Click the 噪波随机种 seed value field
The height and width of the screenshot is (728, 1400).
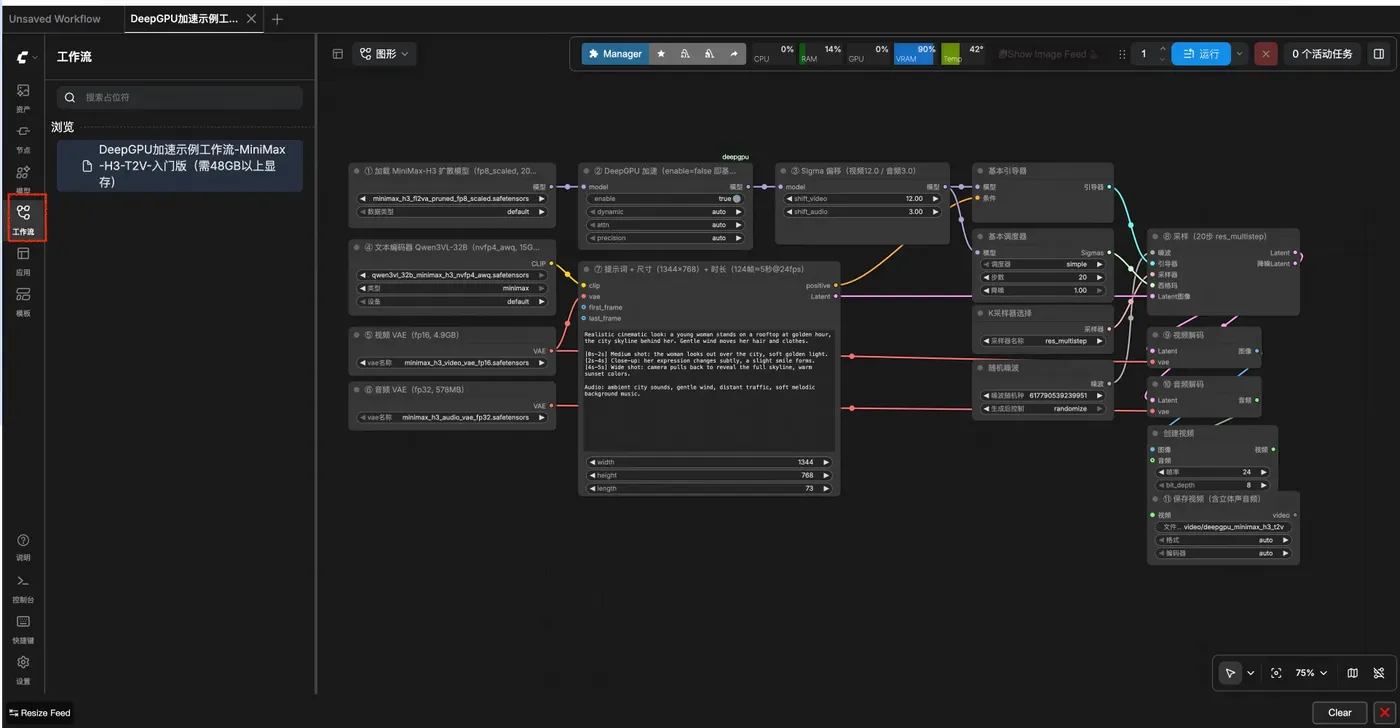1043,396
